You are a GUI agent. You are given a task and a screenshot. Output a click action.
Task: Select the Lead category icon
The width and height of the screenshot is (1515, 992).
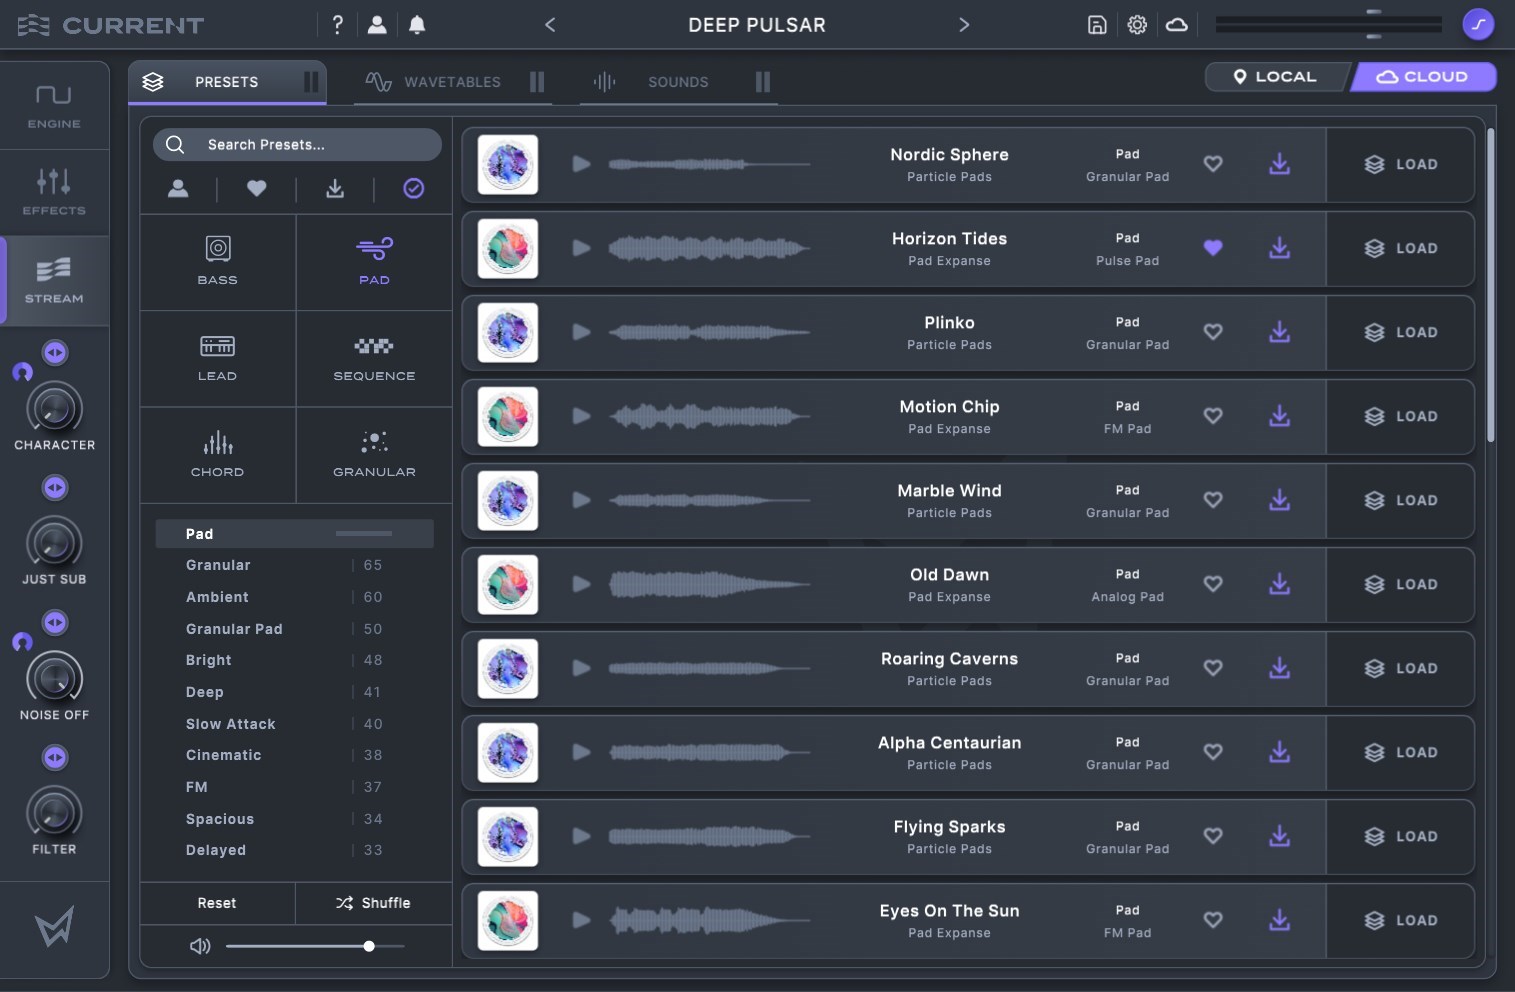click(x=217, y=358)
